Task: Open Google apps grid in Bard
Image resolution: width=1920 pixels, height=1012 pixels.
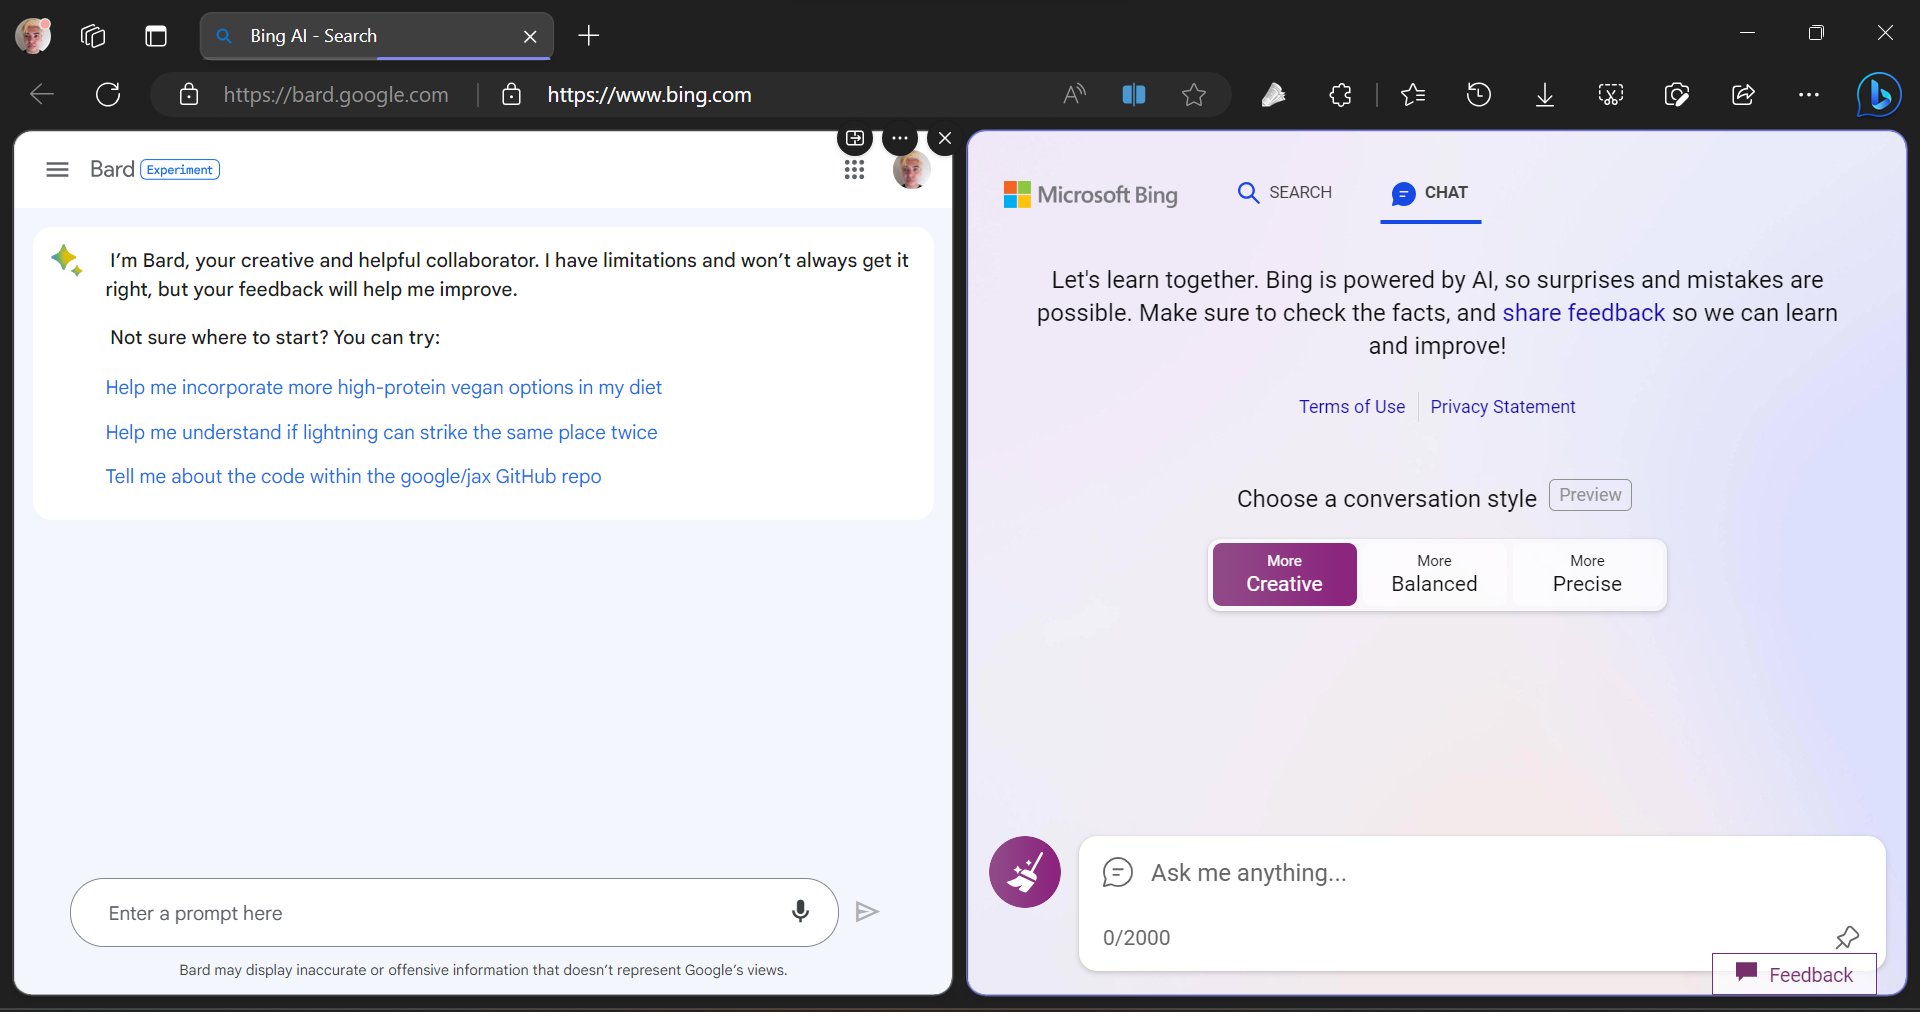Action: click(x=854, y=170)
